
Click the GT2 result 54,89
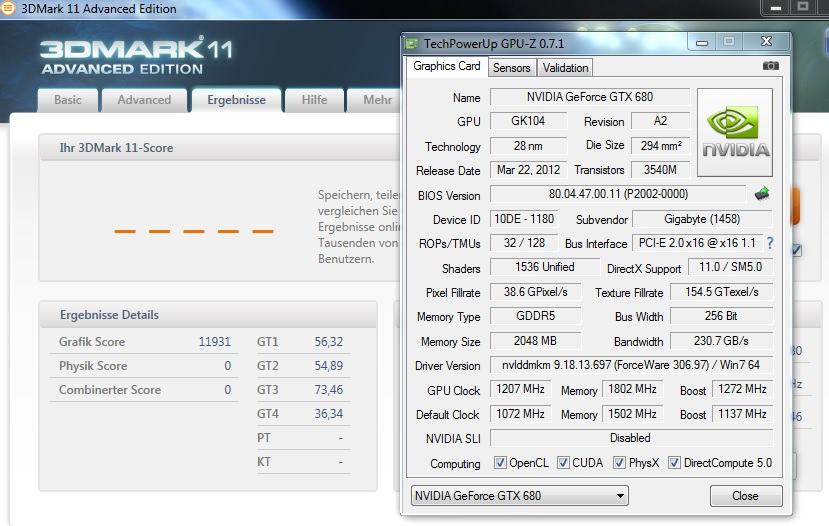pos(329,366)
